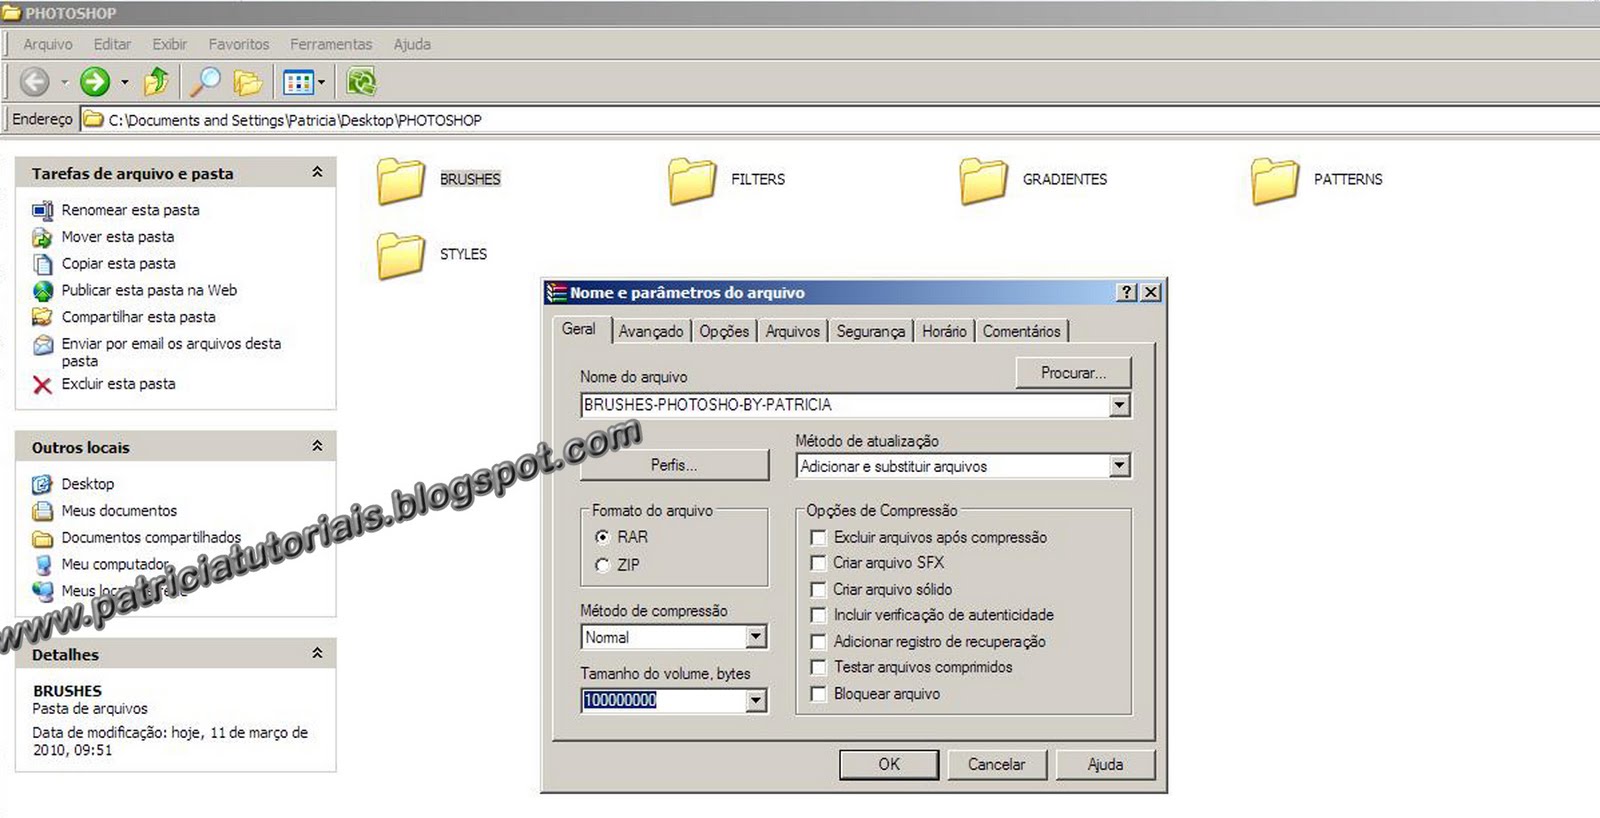This screenshot has width=1600, height=818.
Task: Open Documentos compartilhados folder icon
Action: [42, 538]
